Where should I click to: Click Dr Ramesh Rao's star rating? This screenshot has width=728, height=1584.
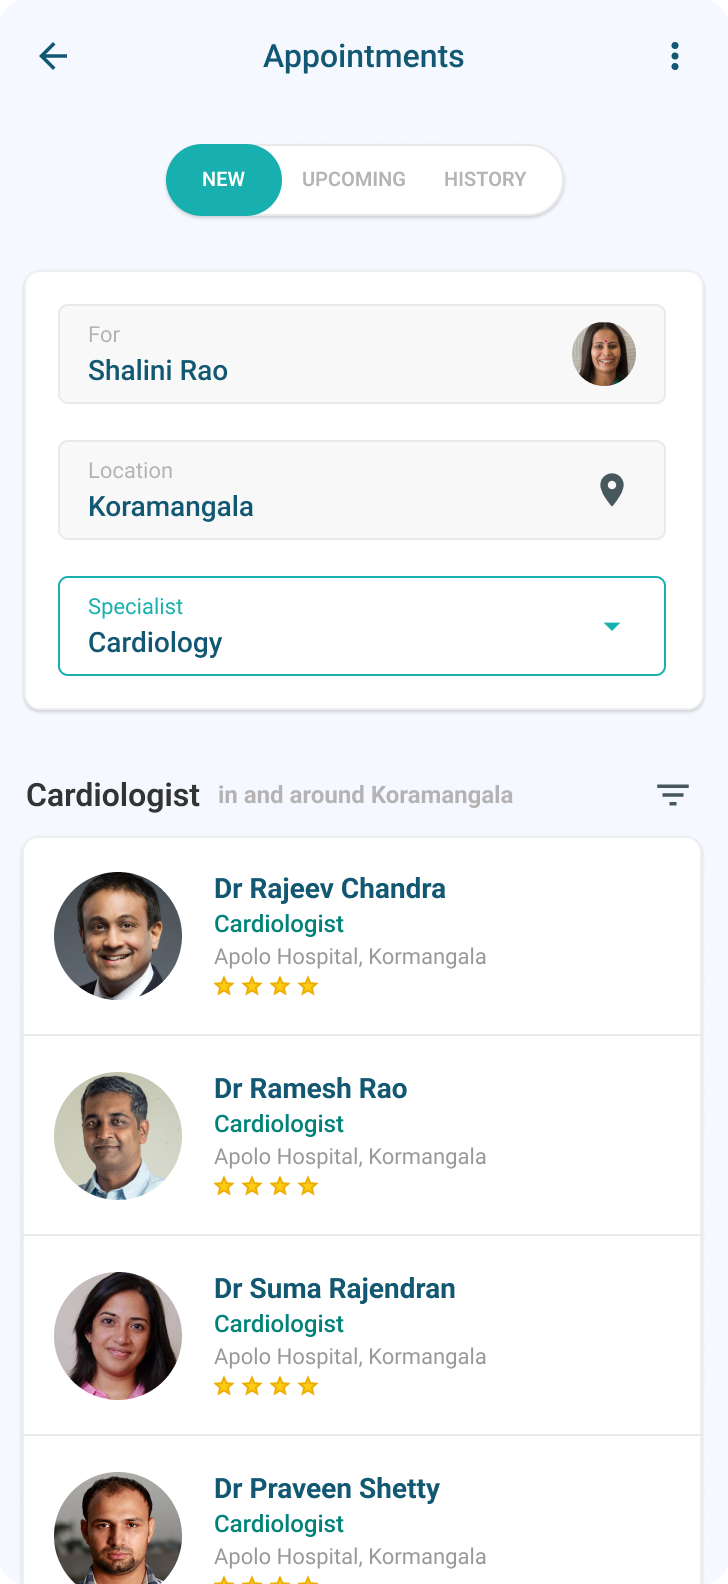click(266, 1186)
